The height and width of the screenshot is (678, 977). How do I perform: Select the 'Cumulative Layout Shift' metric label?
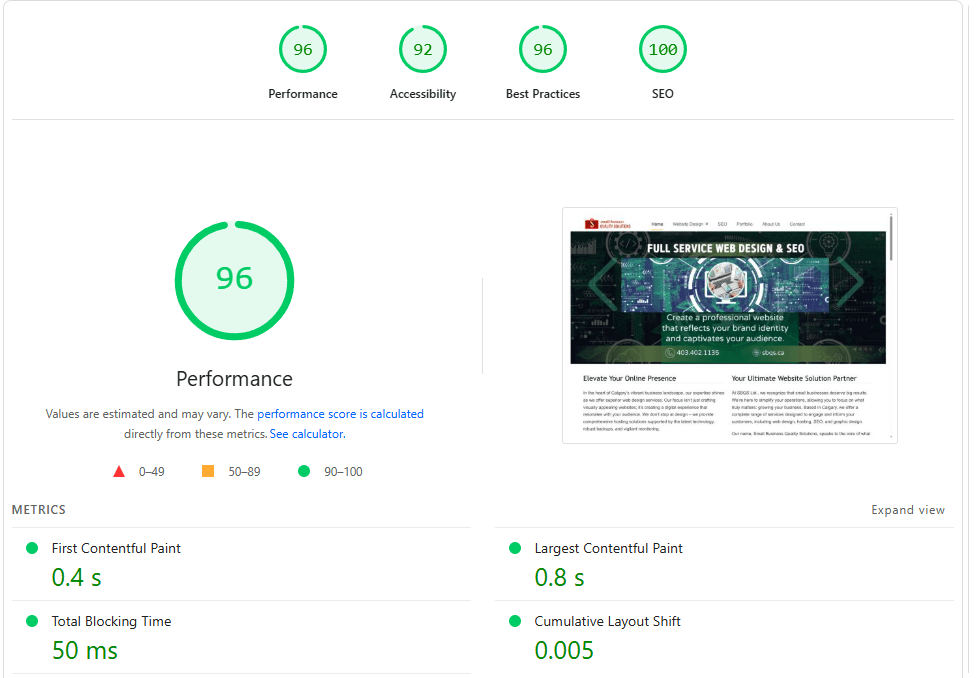[x=607, y=621]
